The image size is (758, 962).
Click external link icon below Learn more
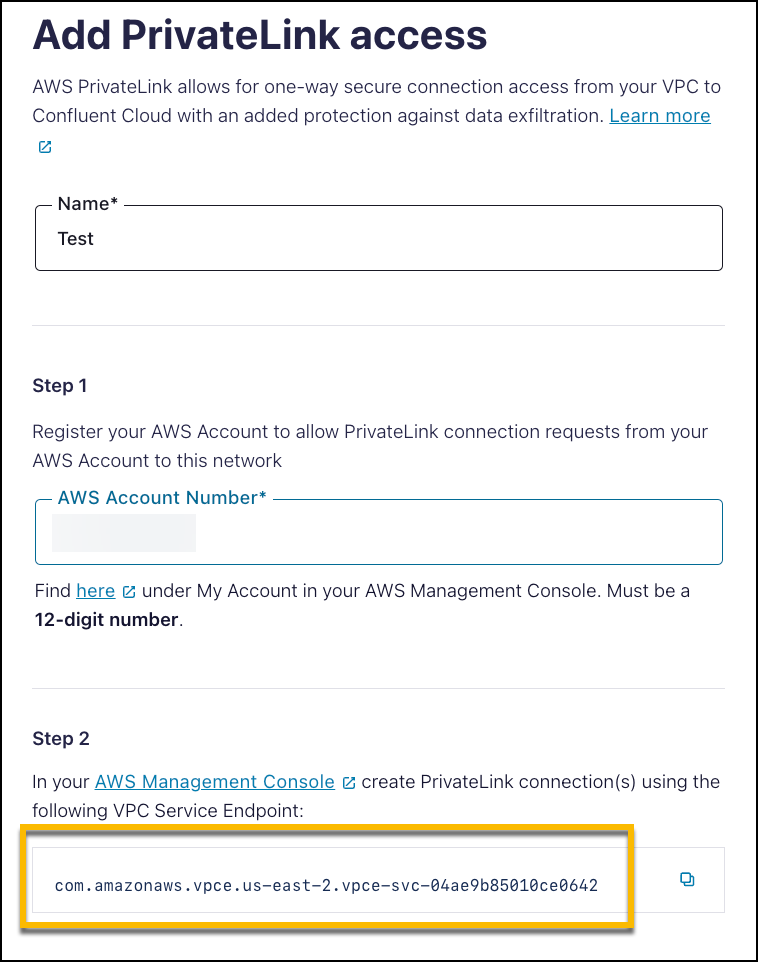(44, 147)
